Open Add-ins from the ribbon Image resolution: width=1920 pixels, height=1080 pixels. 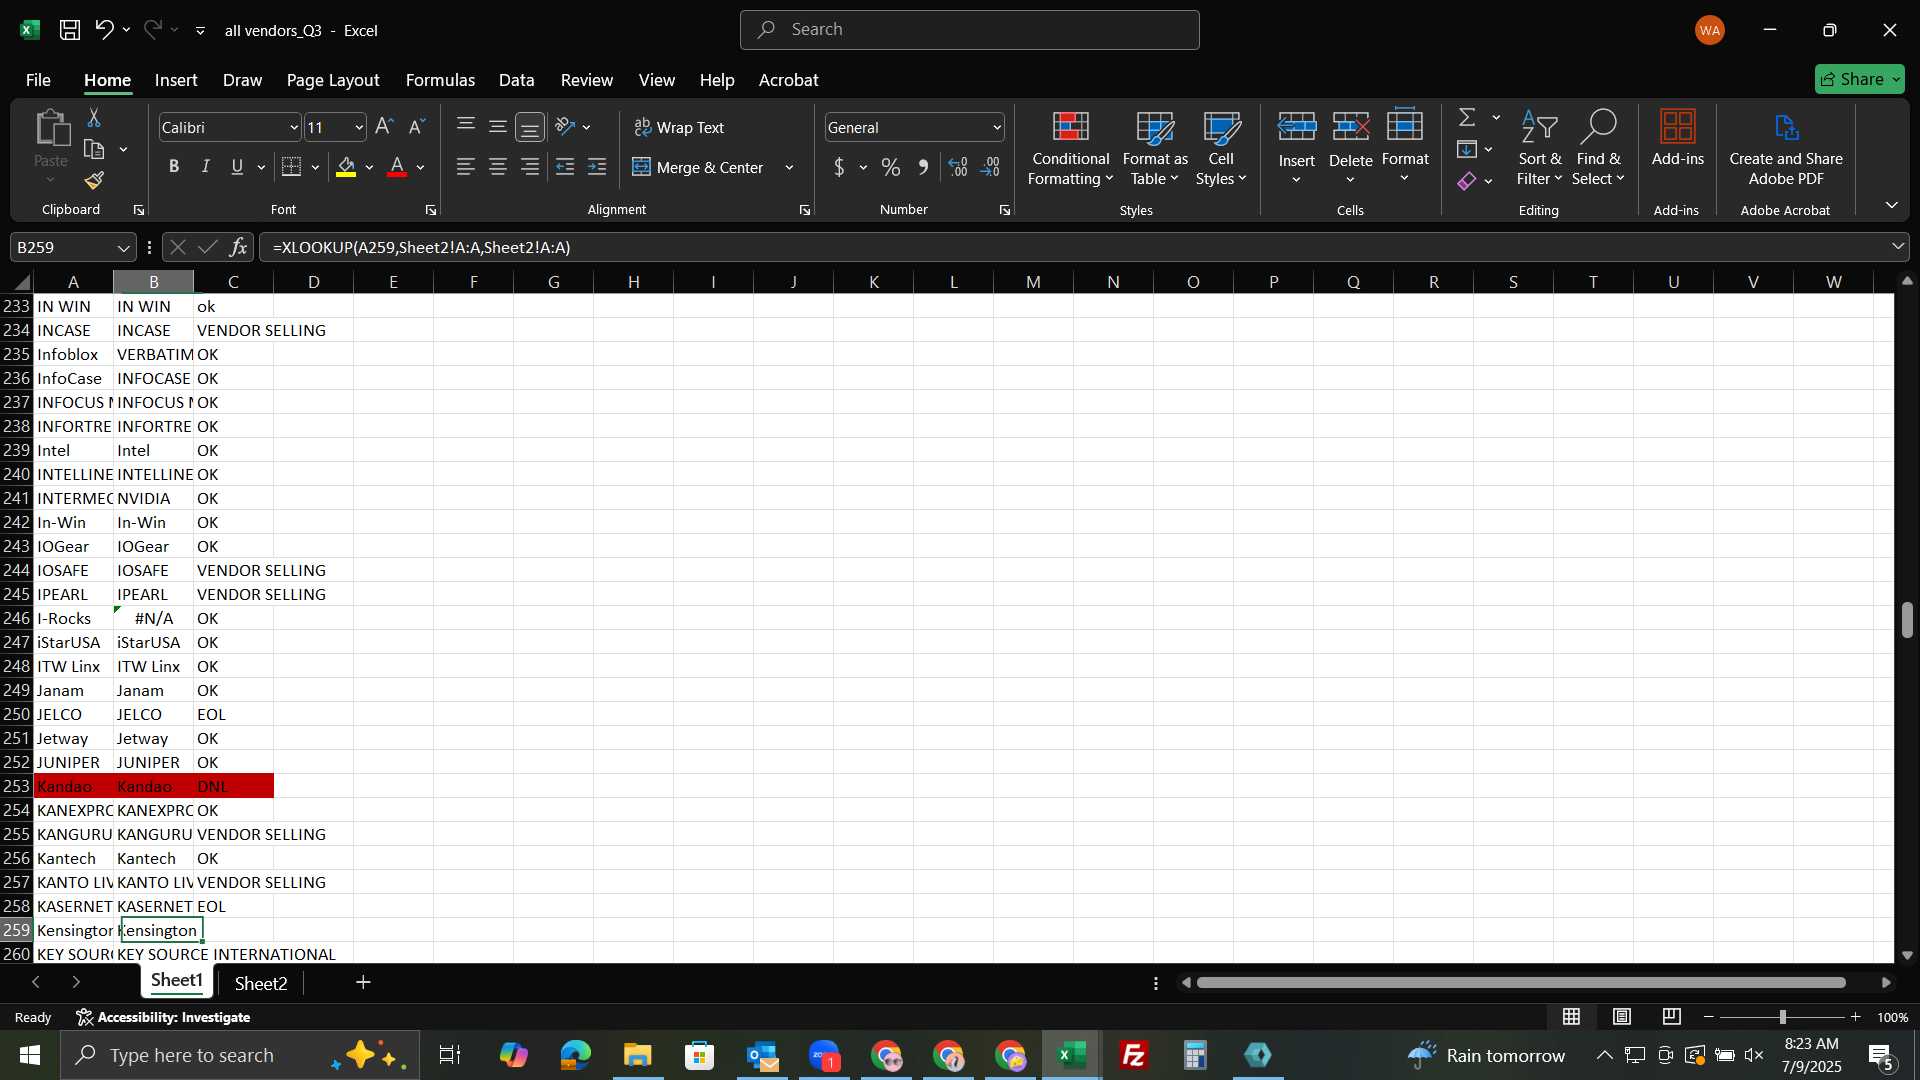(1677, 139)
